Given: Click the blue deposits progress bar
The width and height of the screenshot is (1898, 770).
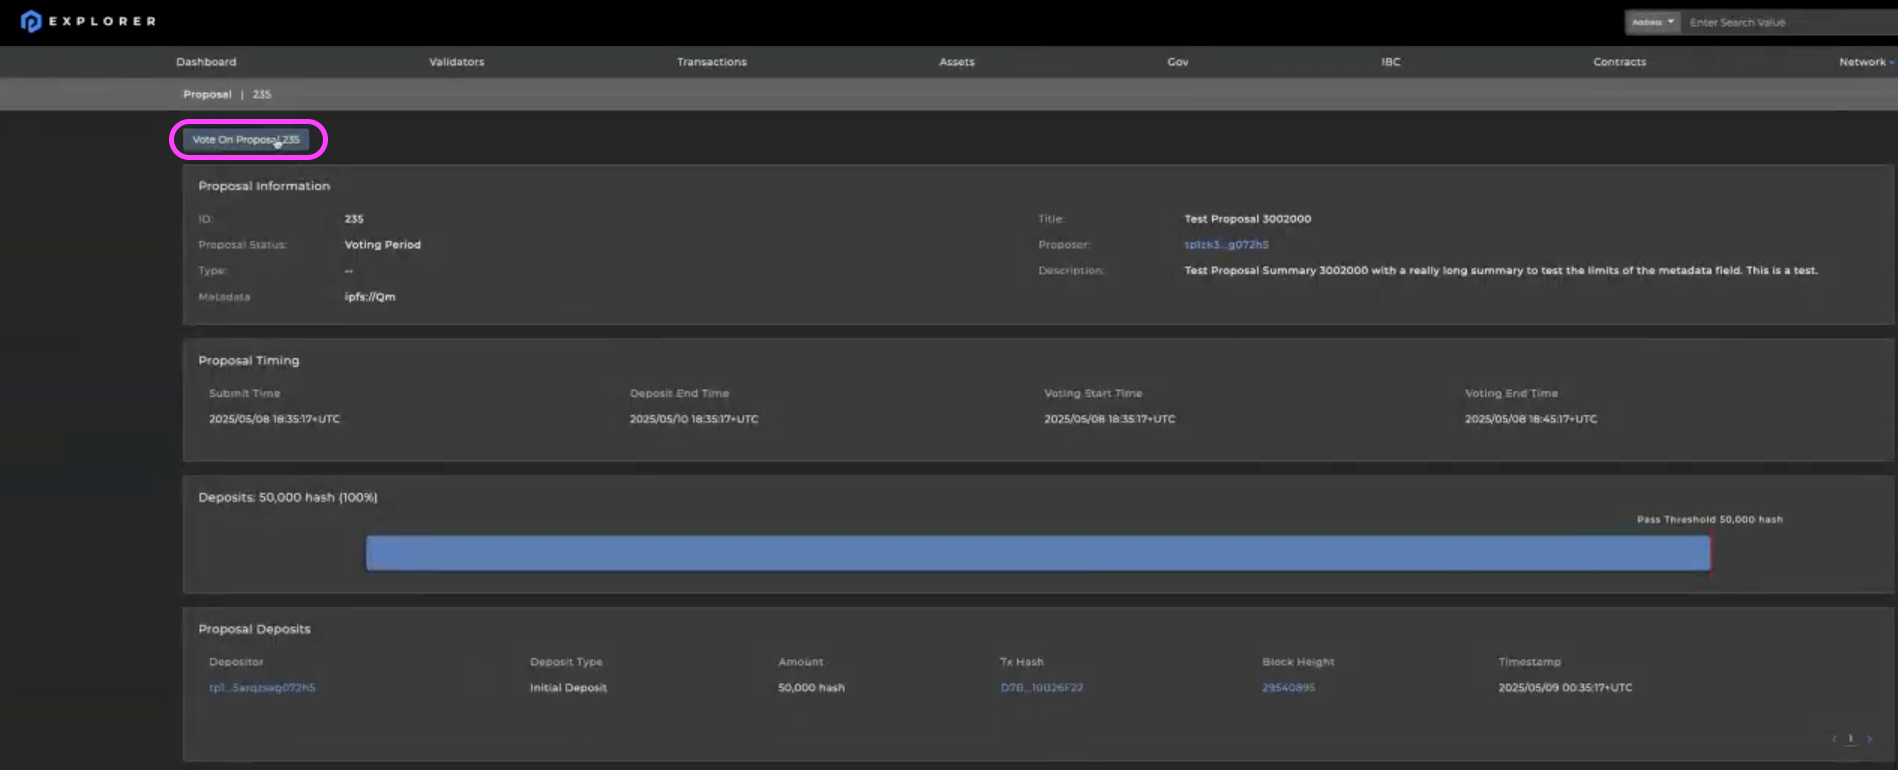Looking at the screenshot, I should (1037, 553).
